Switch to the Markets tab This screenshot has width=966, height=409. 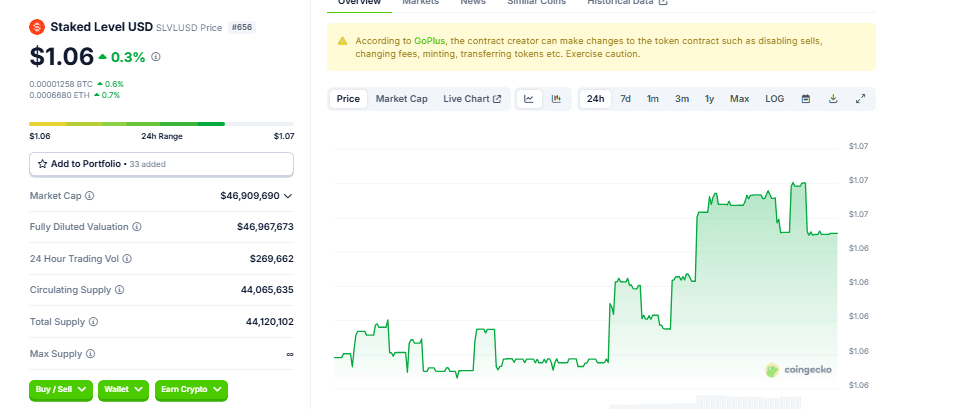[420, 2]
